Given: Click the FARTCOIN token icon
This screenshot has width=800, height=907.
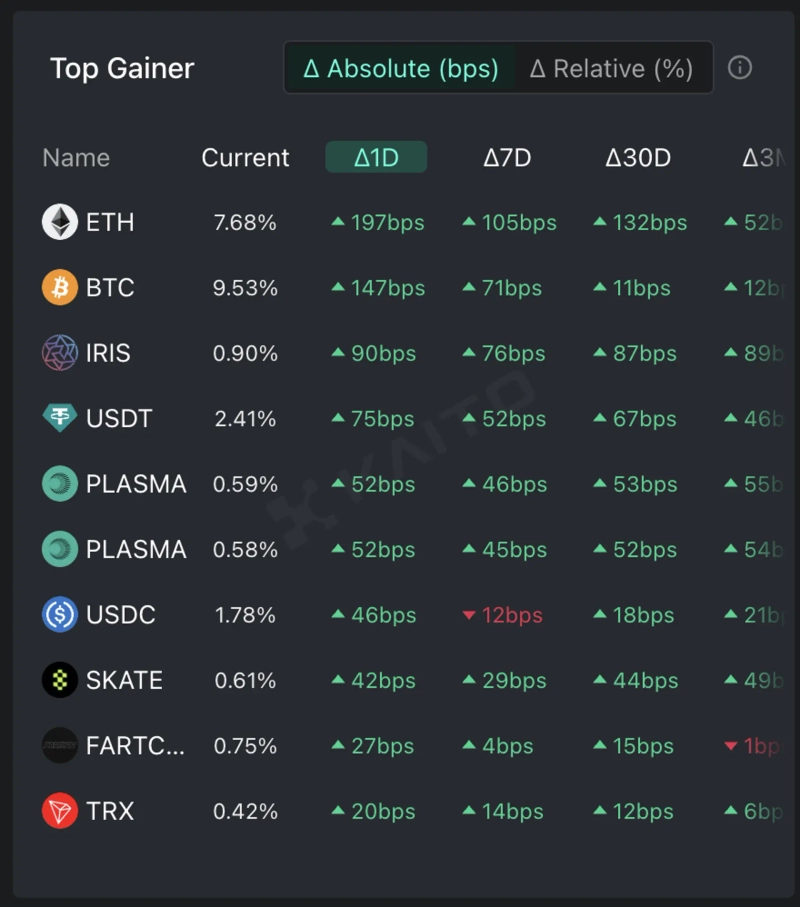Looking at the screenshot, I should click(x=60, y=746).
